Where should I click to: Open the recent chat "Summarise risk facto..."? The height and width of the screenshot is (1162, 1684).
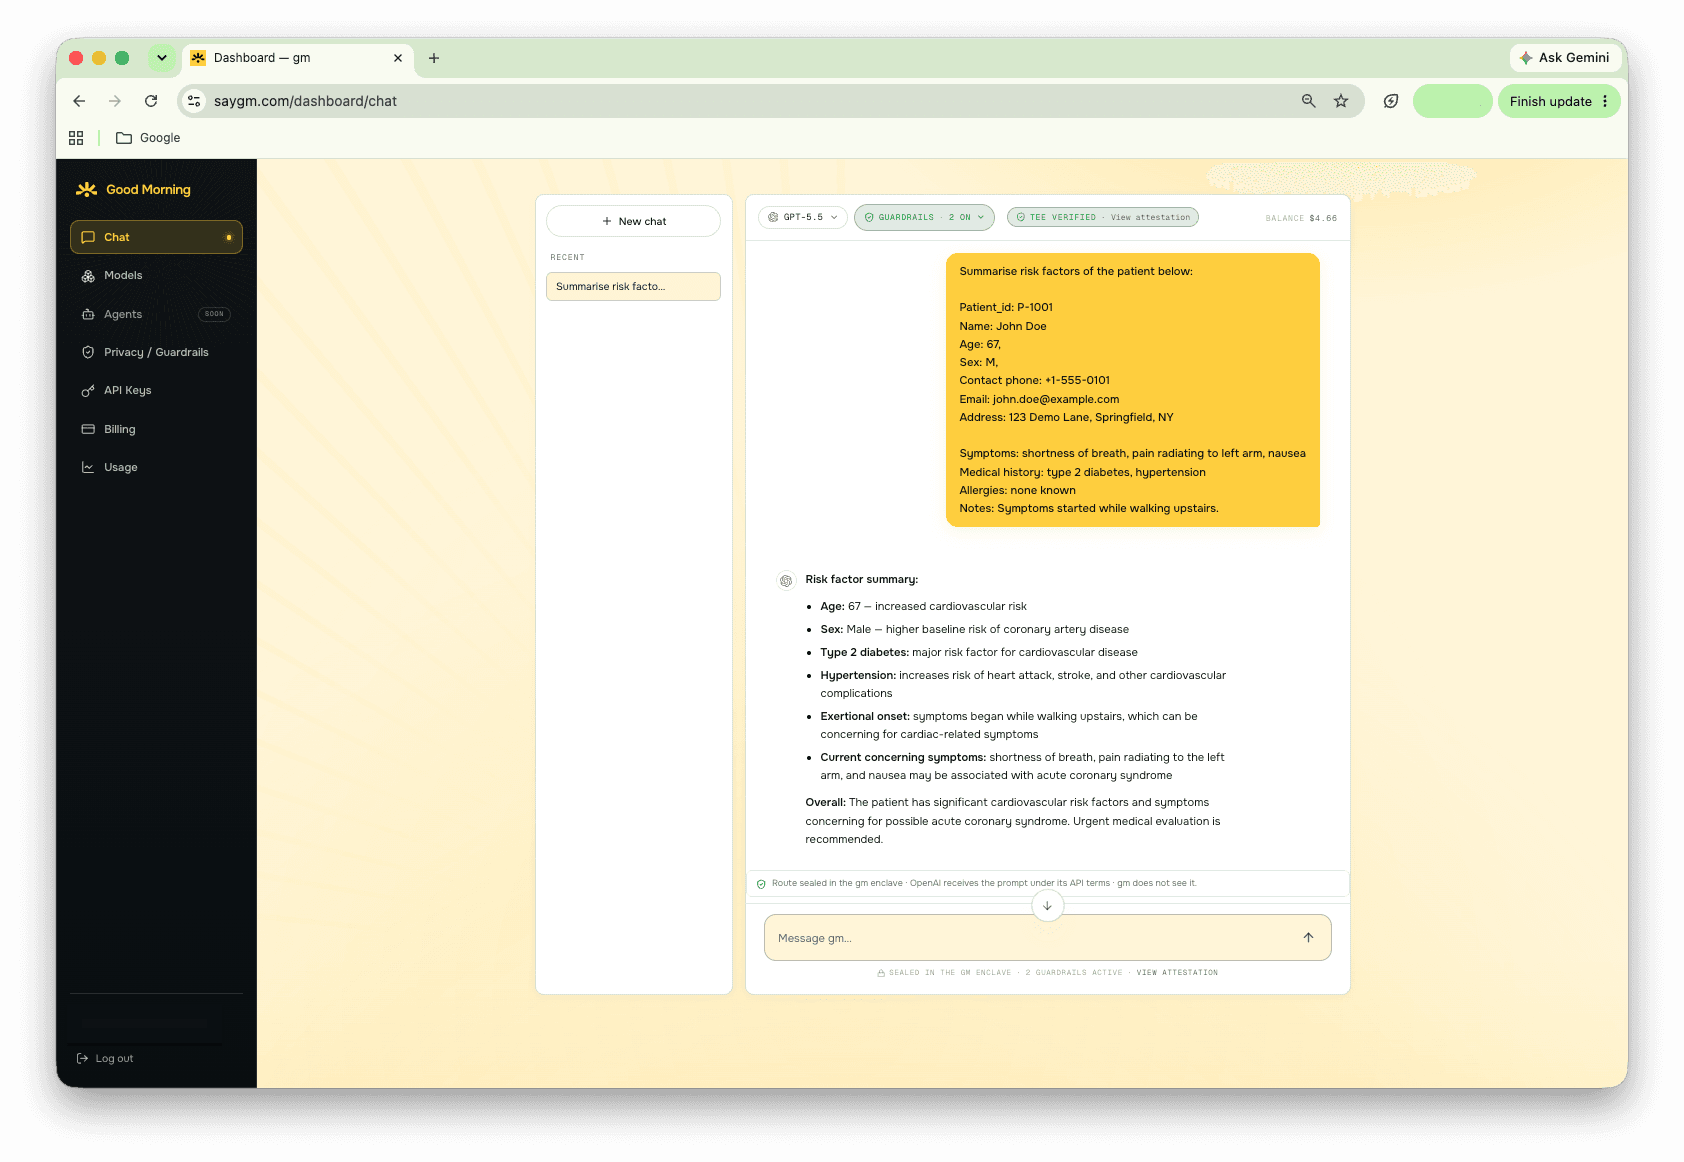pyautogui.click(x=633, y=286)
